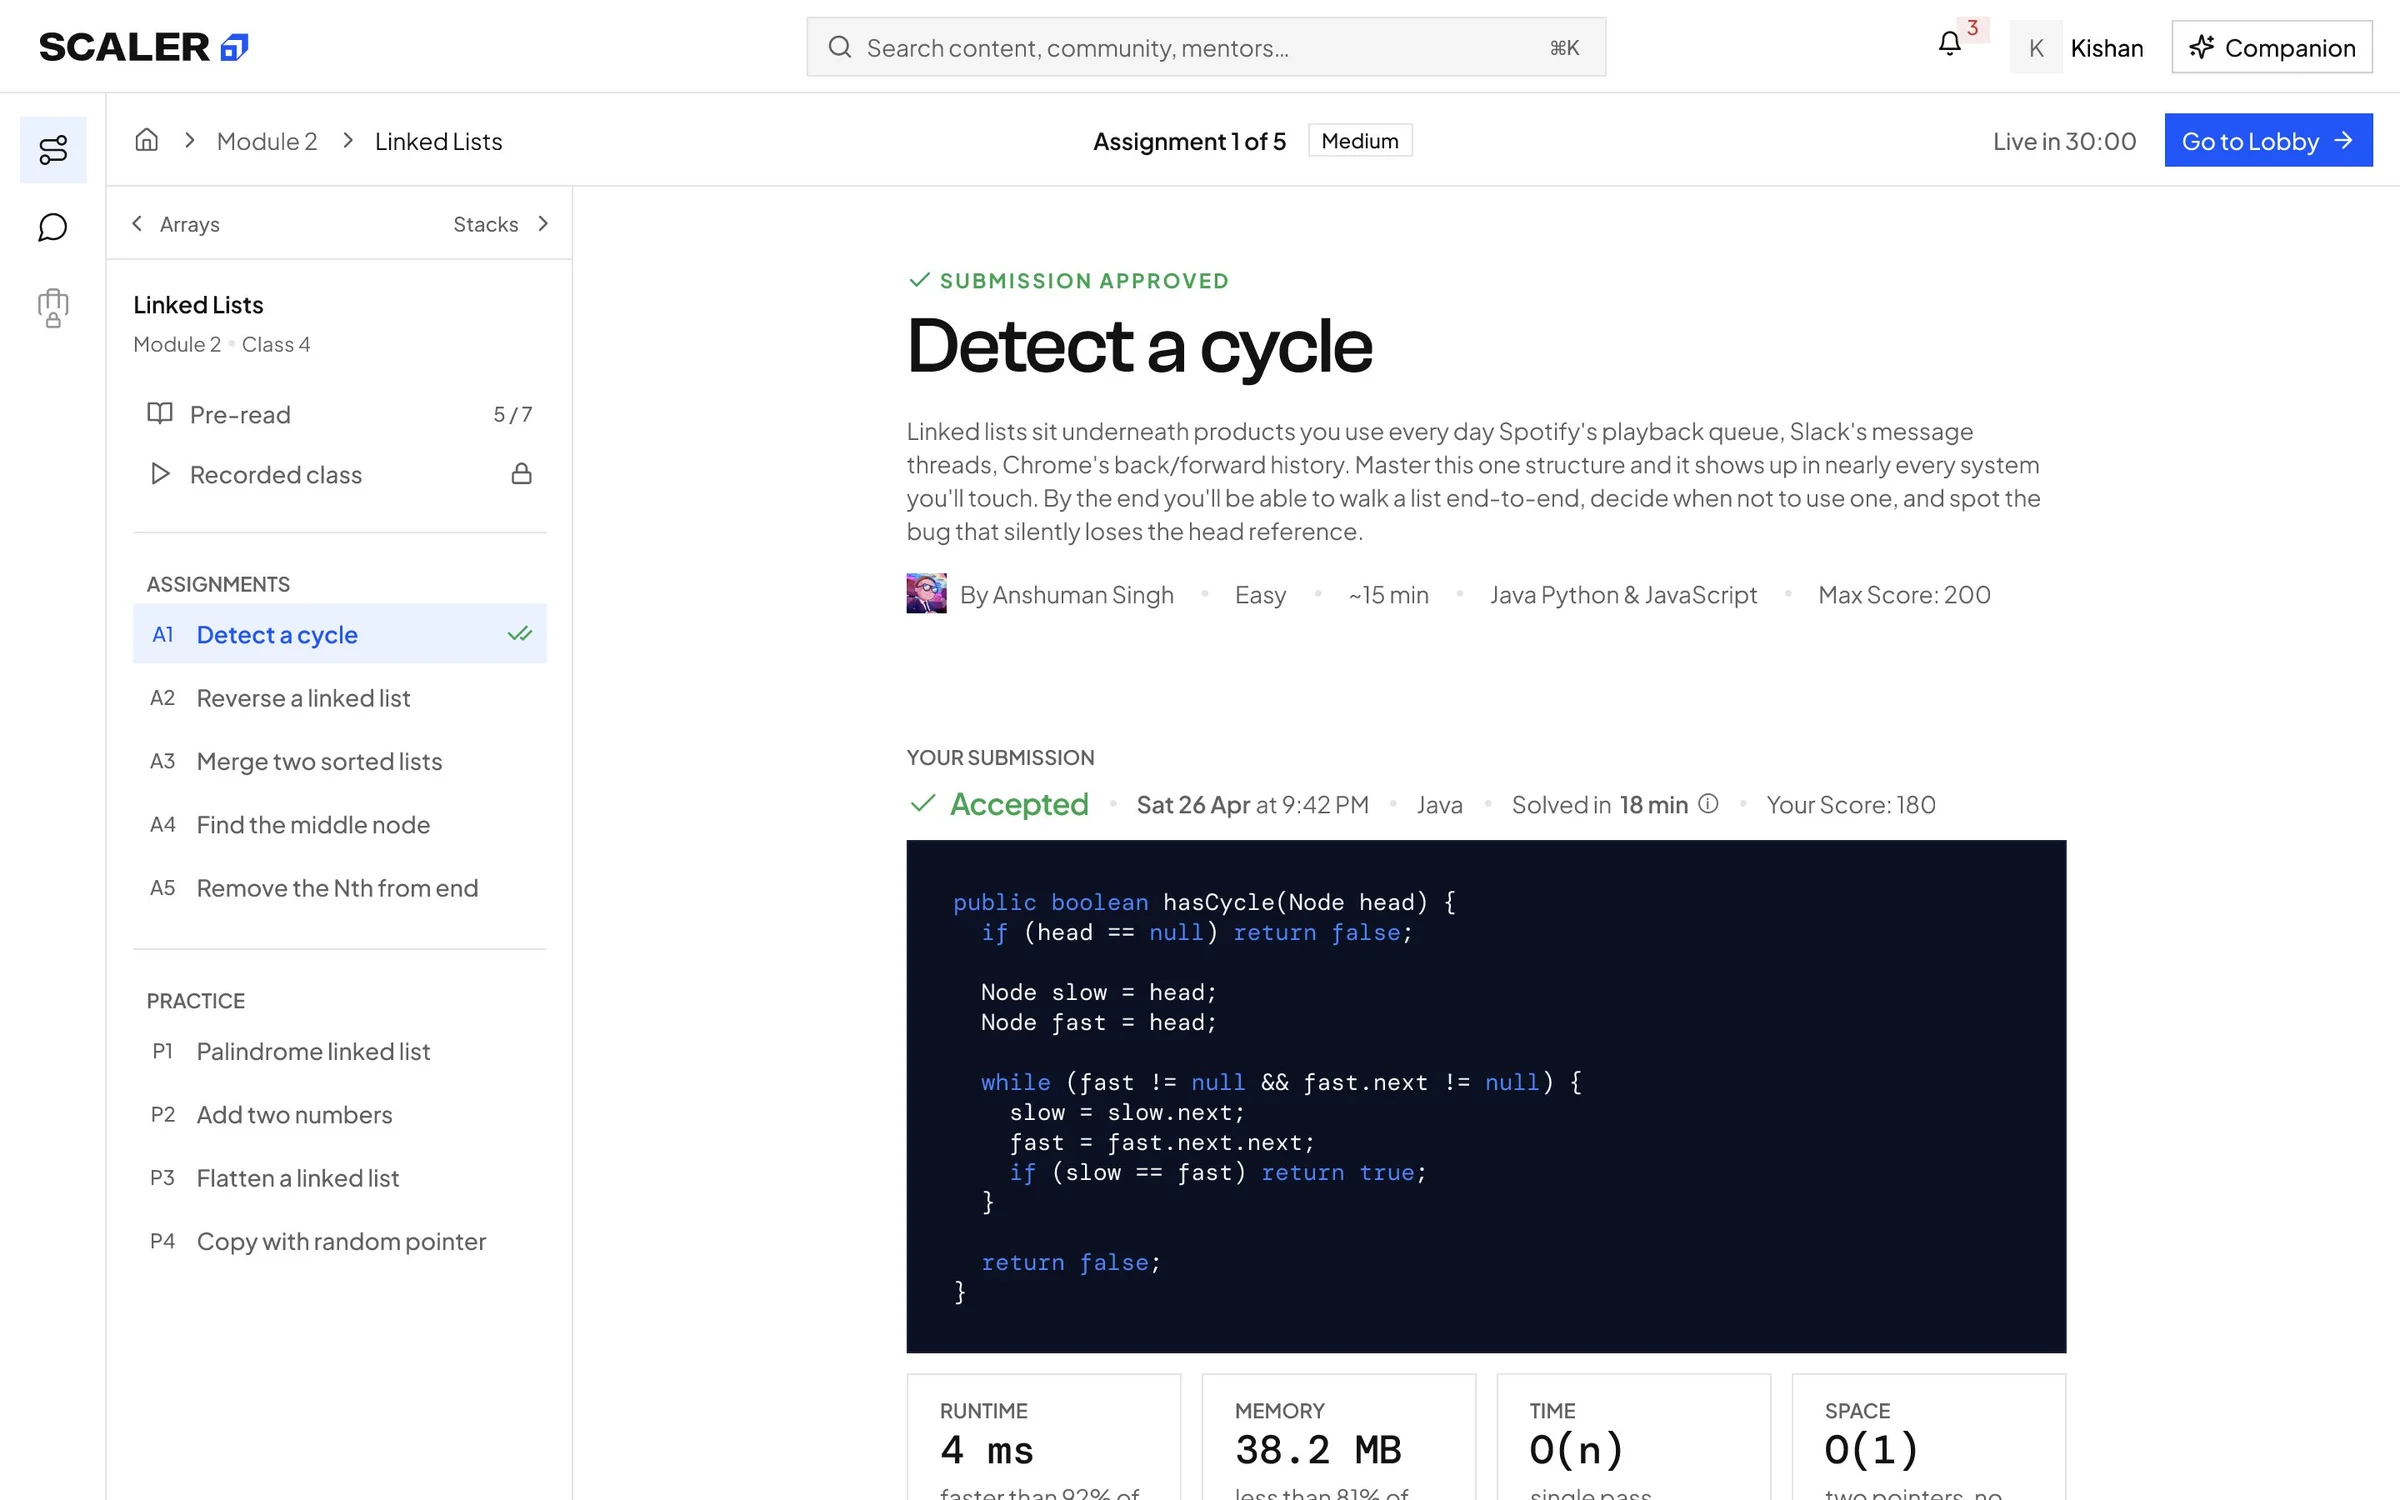Click the Companion sparkle icon

click(2201, 47)
